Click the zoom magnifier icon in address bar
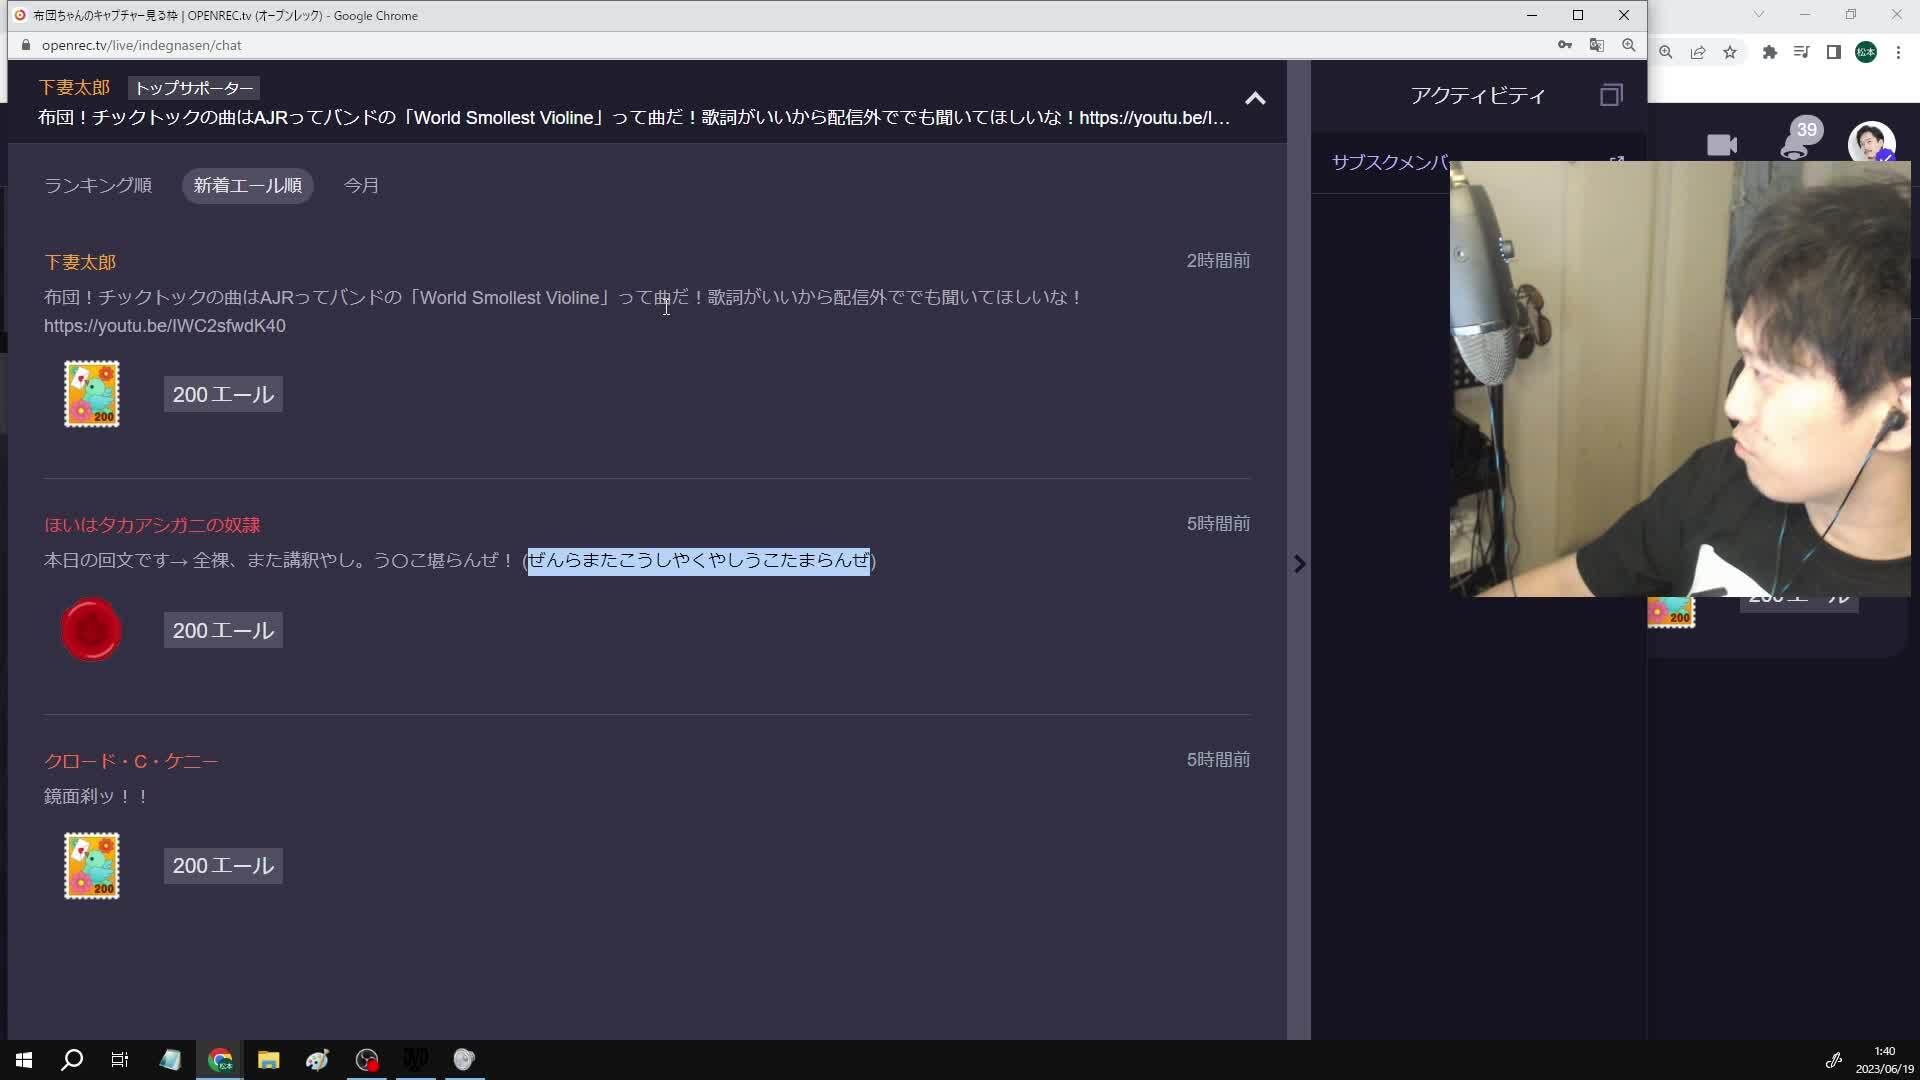1920x1080 pixels. pyautogui.click(x=1629, y=45)
